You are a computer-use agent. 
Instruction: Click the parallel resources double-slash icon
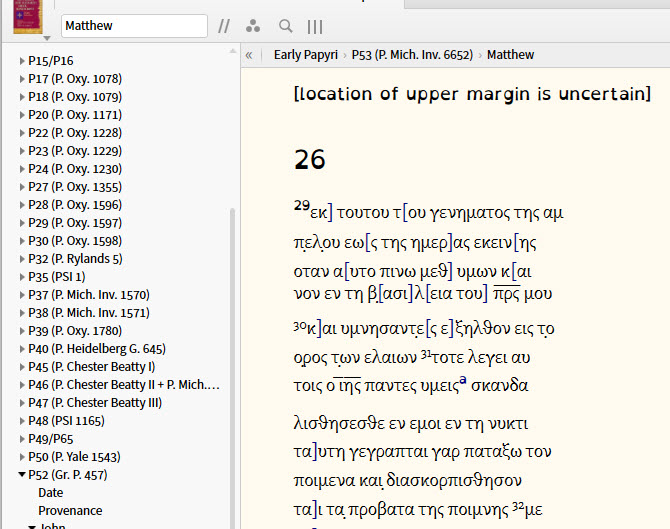224,26
